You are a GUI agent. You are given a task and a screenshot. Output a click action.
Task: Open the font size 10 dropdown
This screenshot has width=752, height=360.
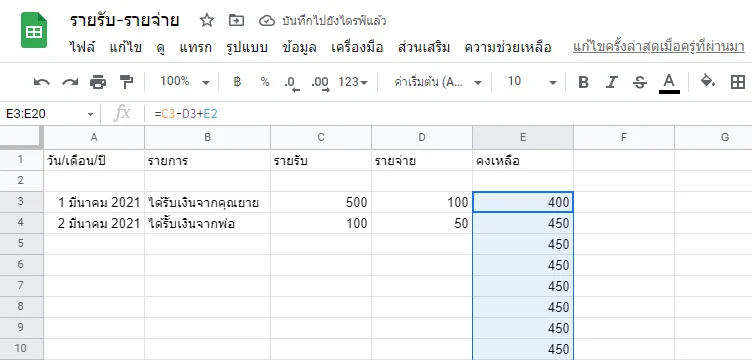pos(532,82)
